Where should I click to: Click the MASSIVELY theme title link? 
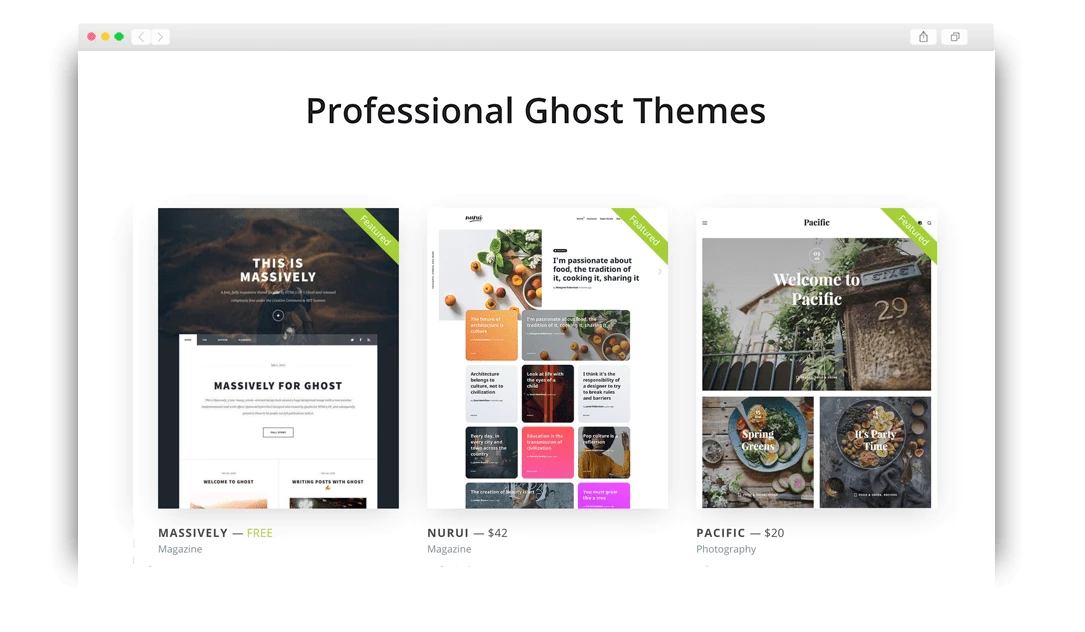tap(193, 533)
